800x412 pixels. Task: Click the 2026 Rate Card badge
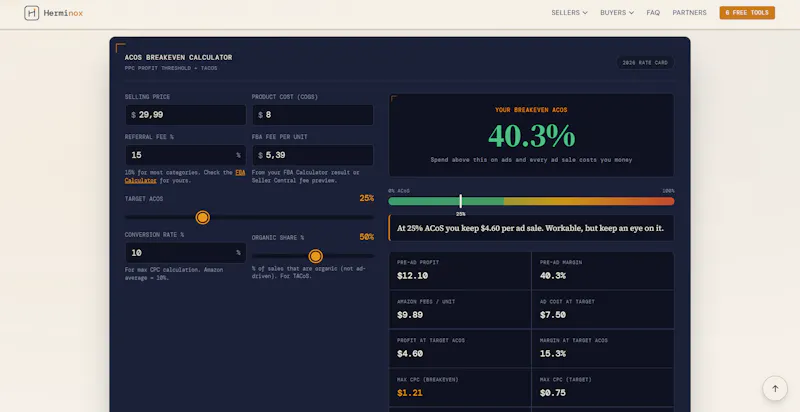pyautogui.click(x=645, y=63)
